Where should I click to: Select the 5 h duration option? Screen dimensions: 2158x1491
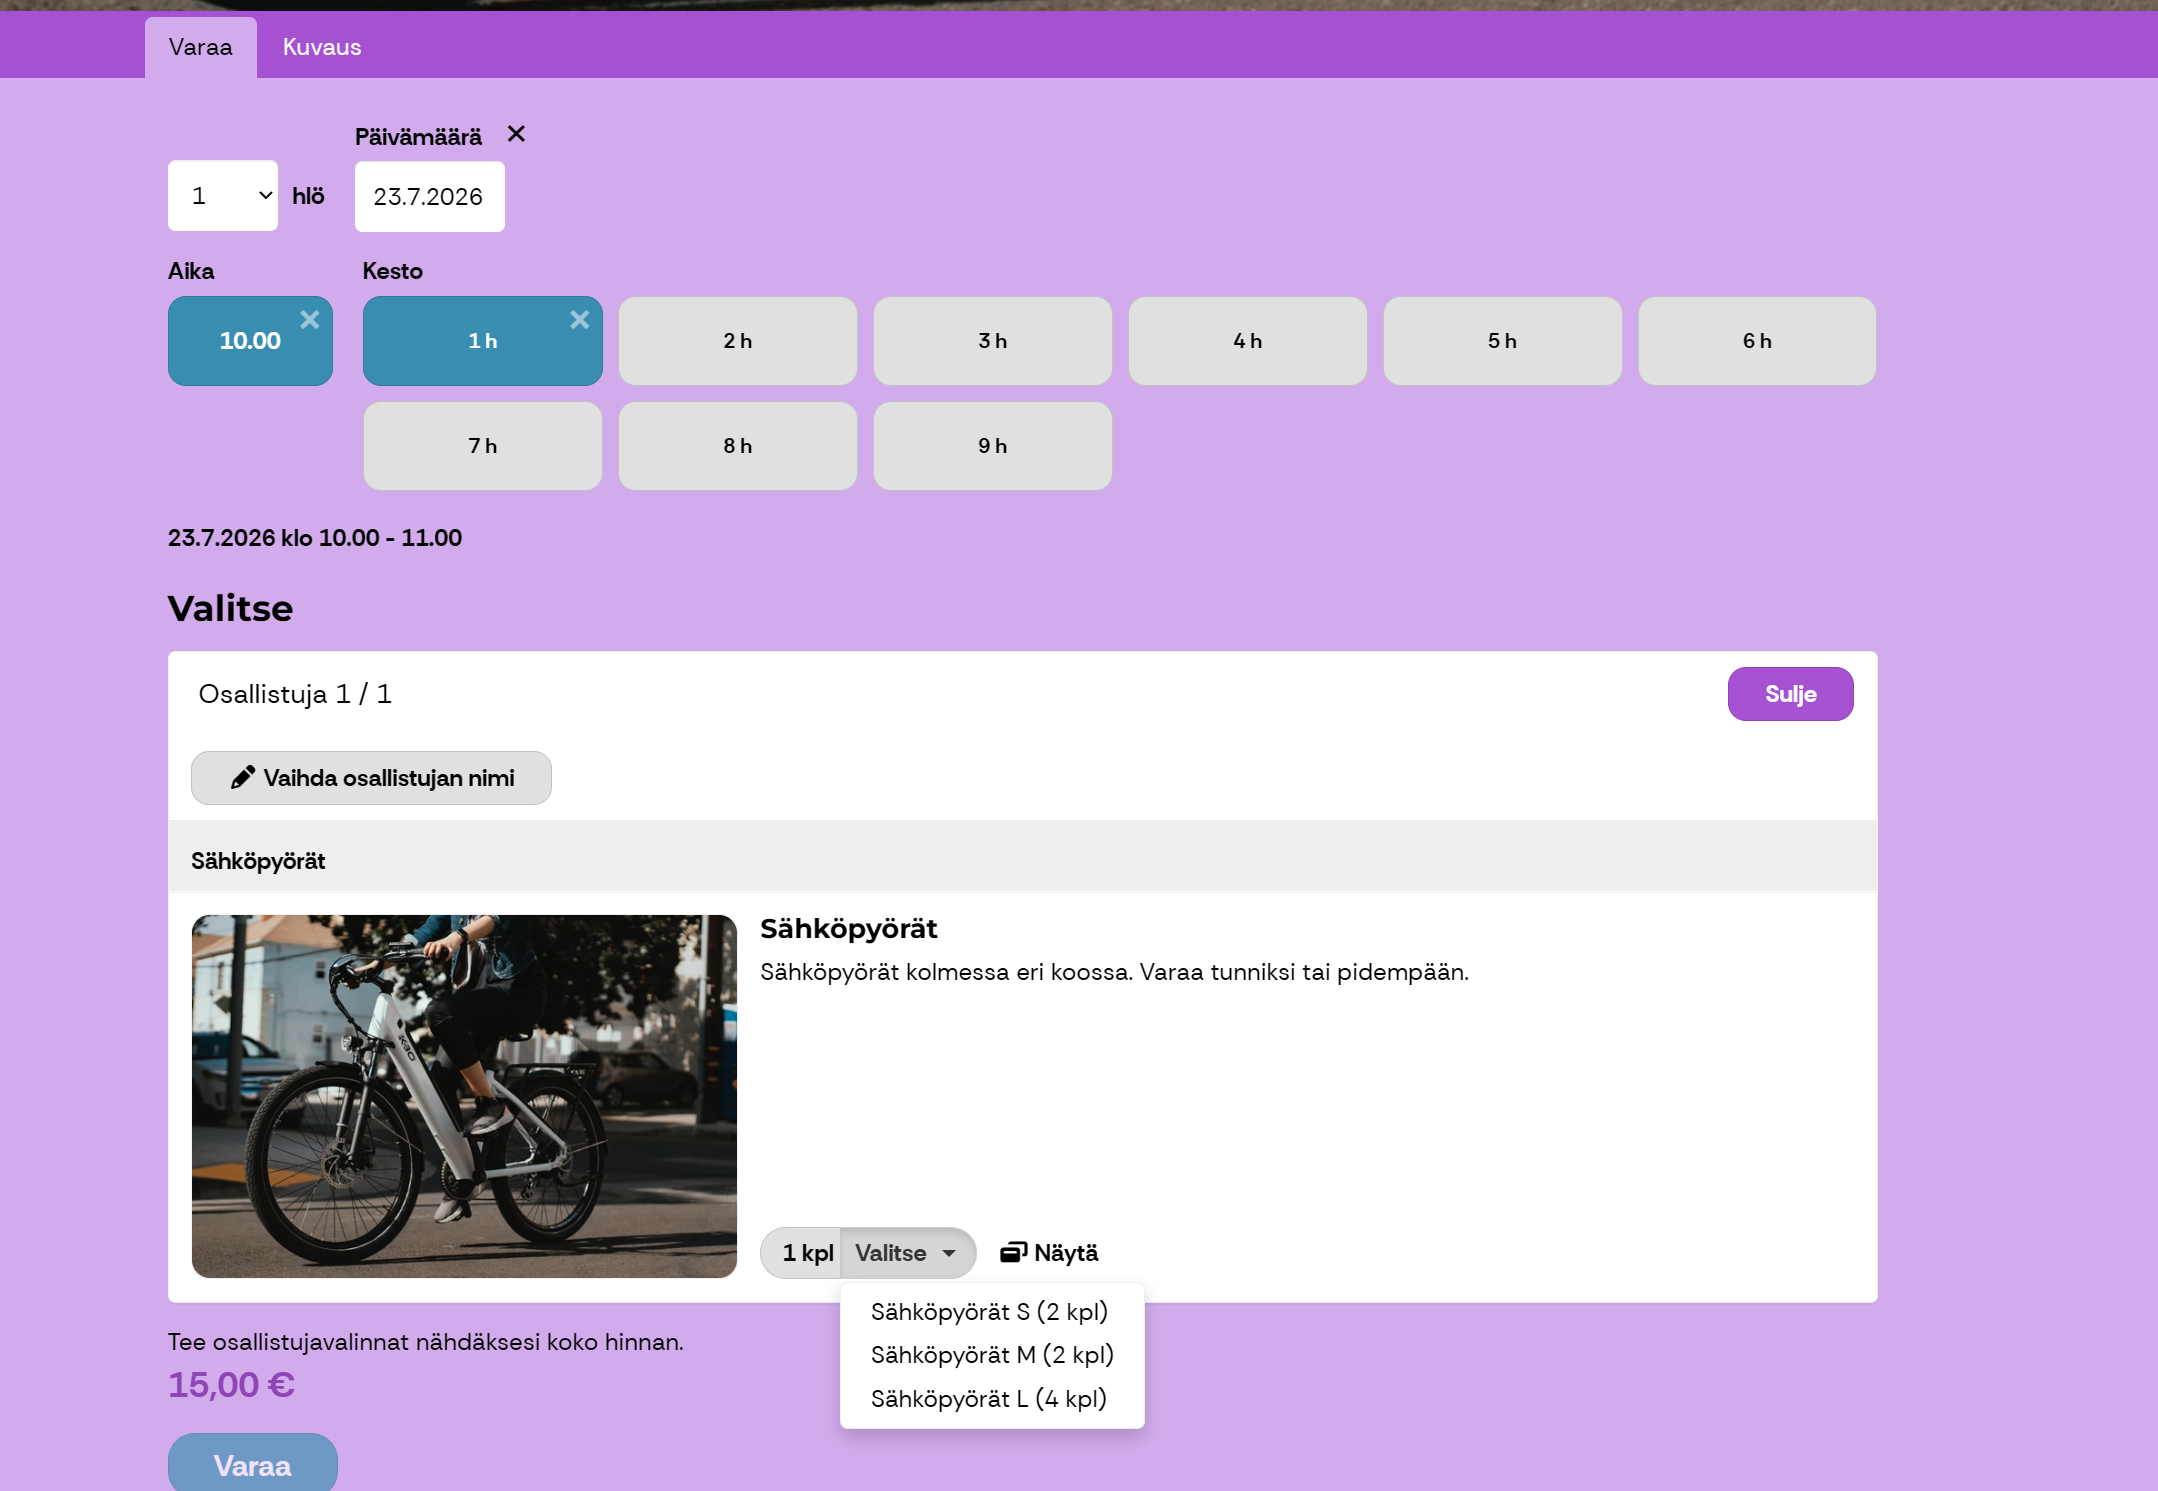[1502, 341]
